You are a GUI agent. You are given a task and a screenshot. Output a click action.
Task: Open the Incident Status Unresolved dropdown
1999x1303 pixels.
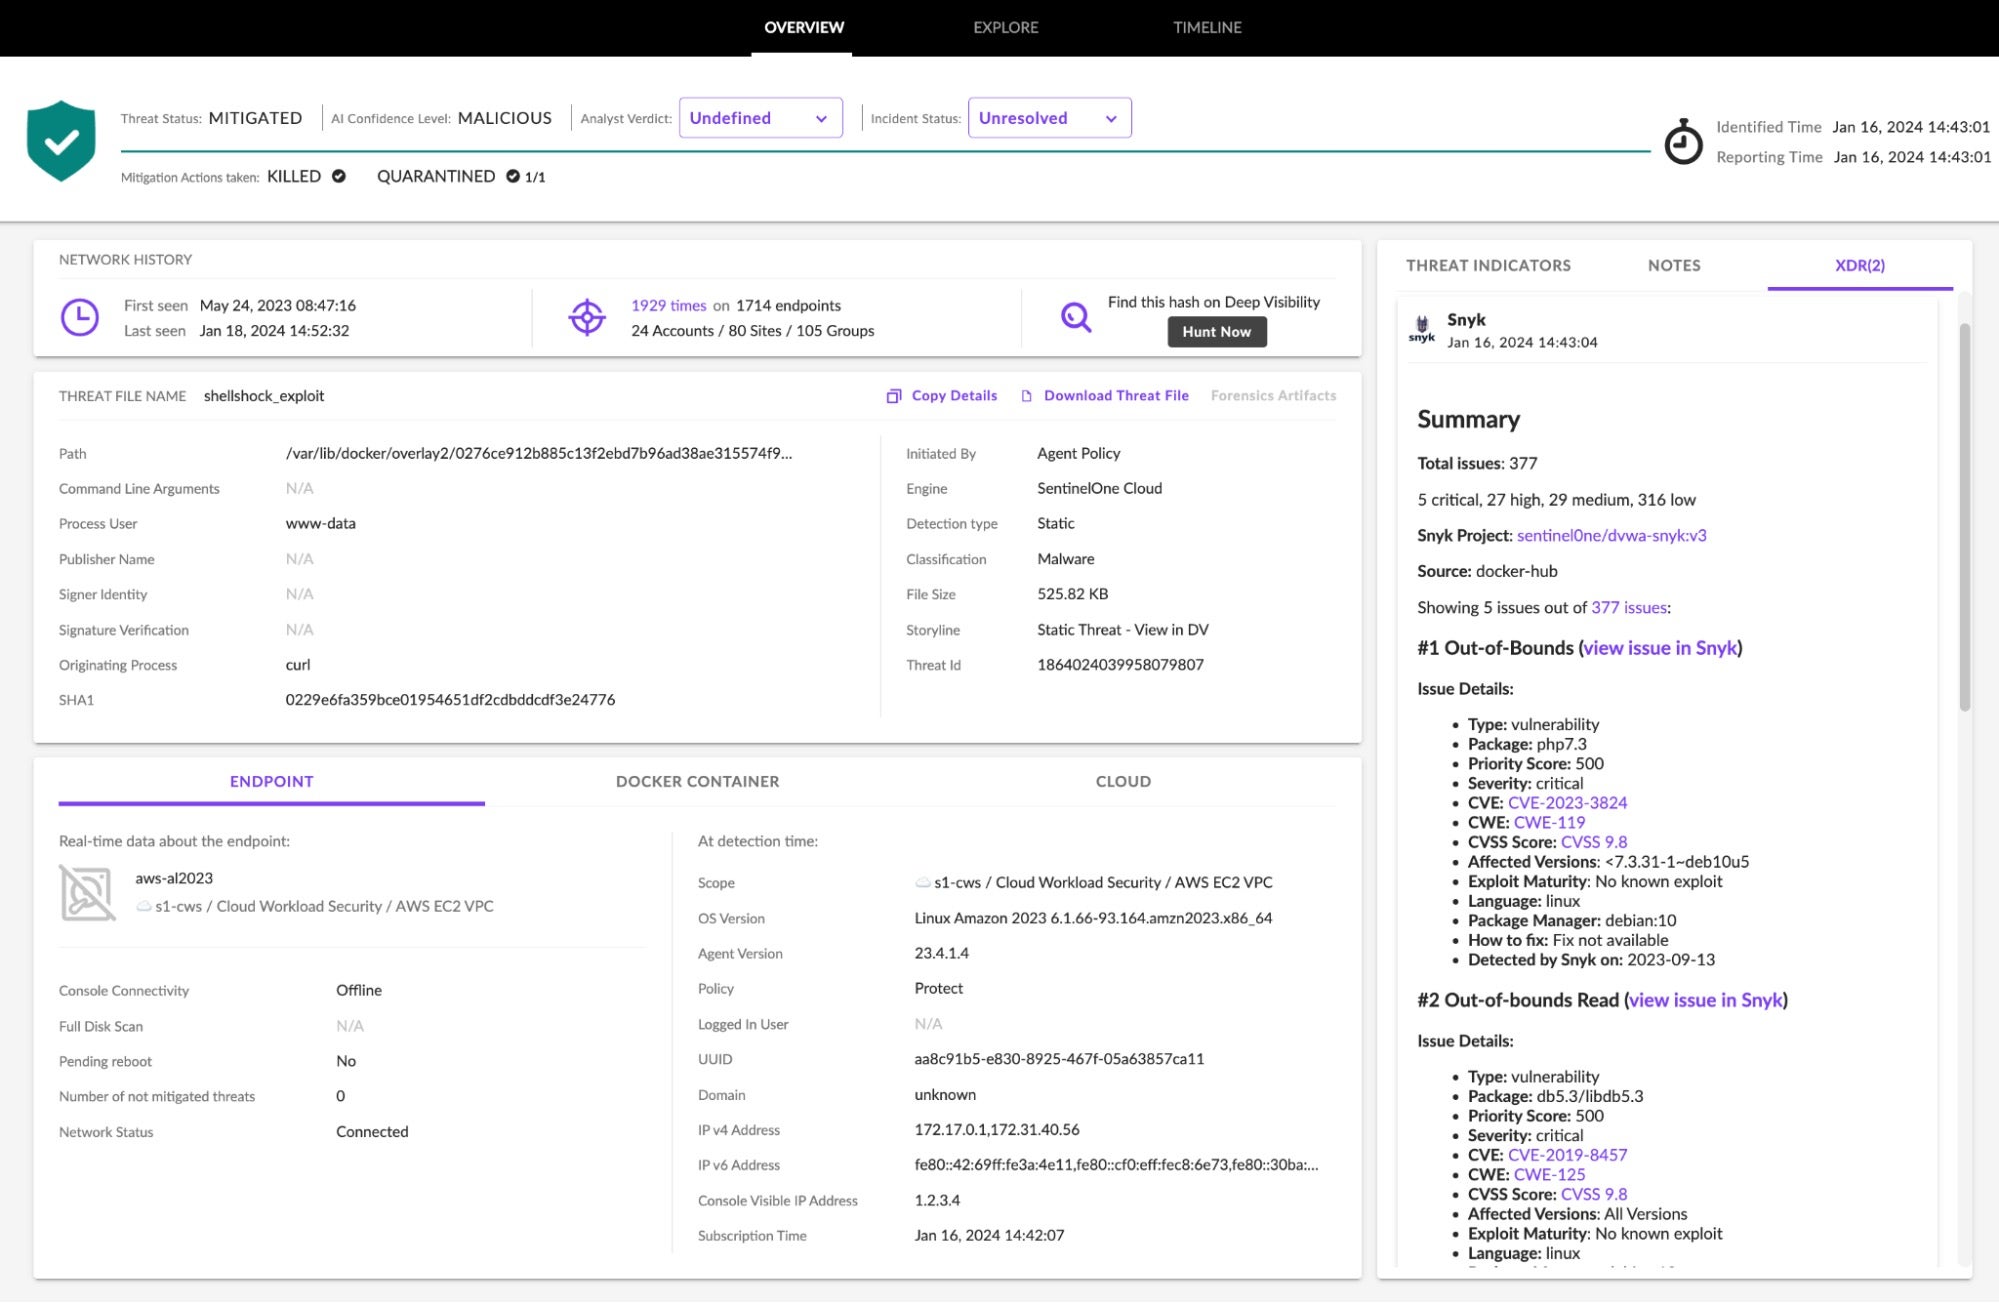click(x=1049, y=118)
